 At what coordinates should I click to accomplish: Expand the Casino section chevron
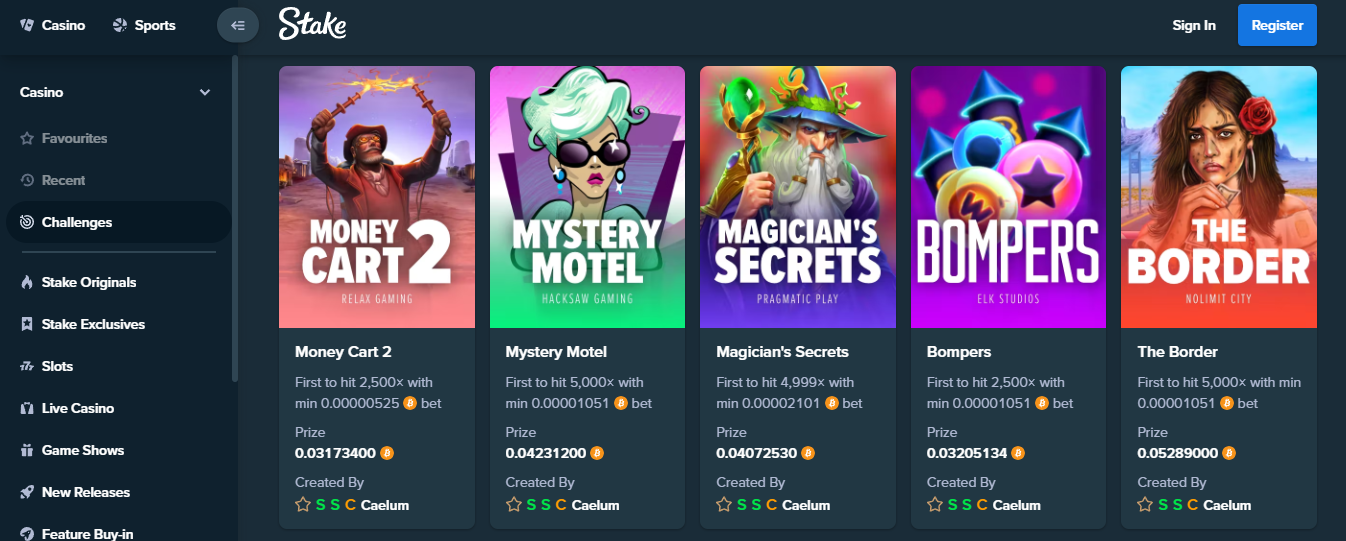click(x=205, y=92)
